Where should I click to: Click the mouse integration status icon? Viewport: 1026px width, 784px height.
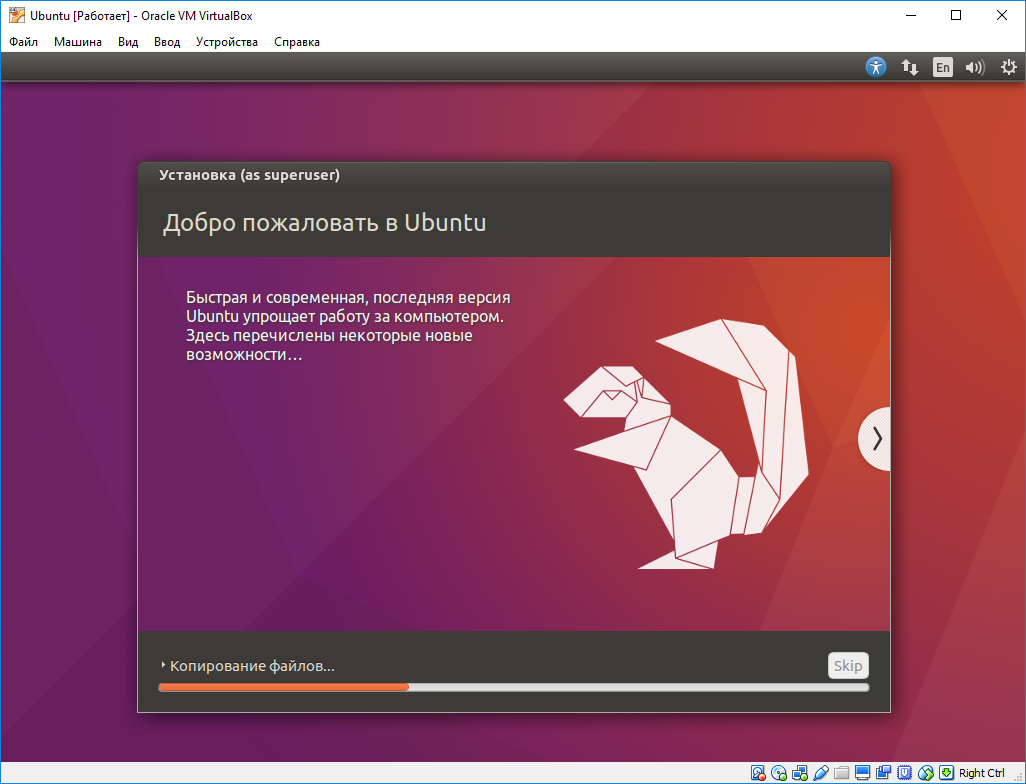click(x=925, y=773)
